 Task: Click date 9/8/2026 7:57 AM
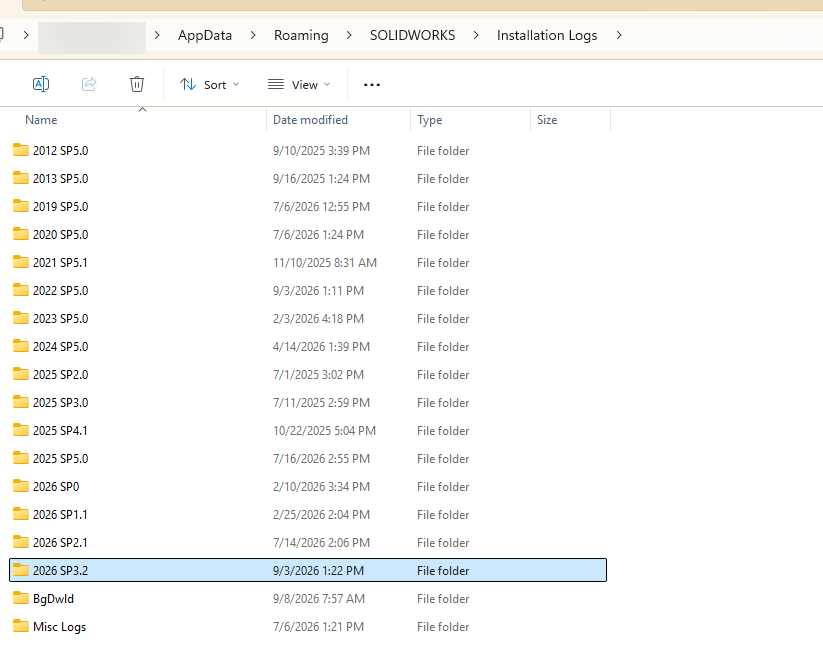pyautogui.click(x=319, y=599)
